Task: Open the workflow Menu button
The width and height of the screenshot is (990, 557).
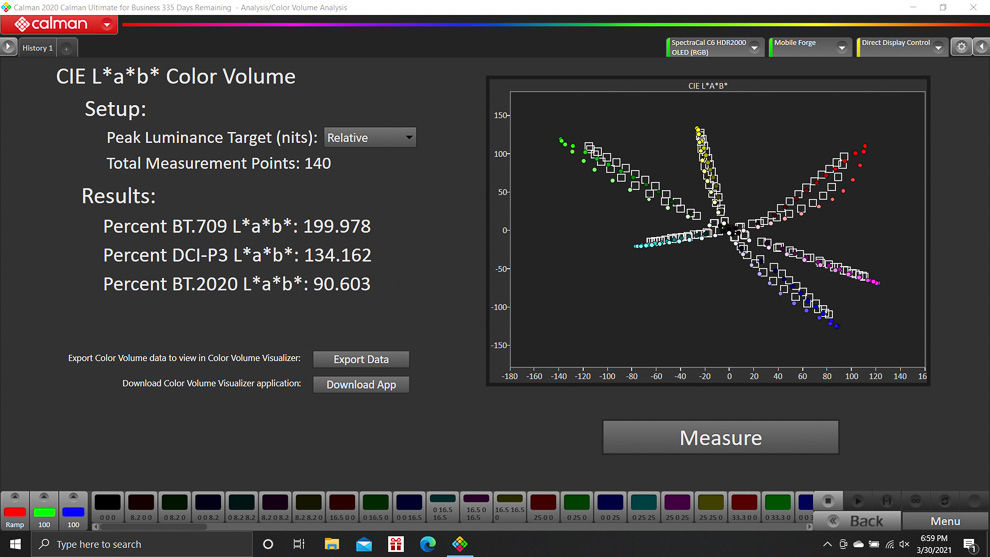Action: coord(945,521)
